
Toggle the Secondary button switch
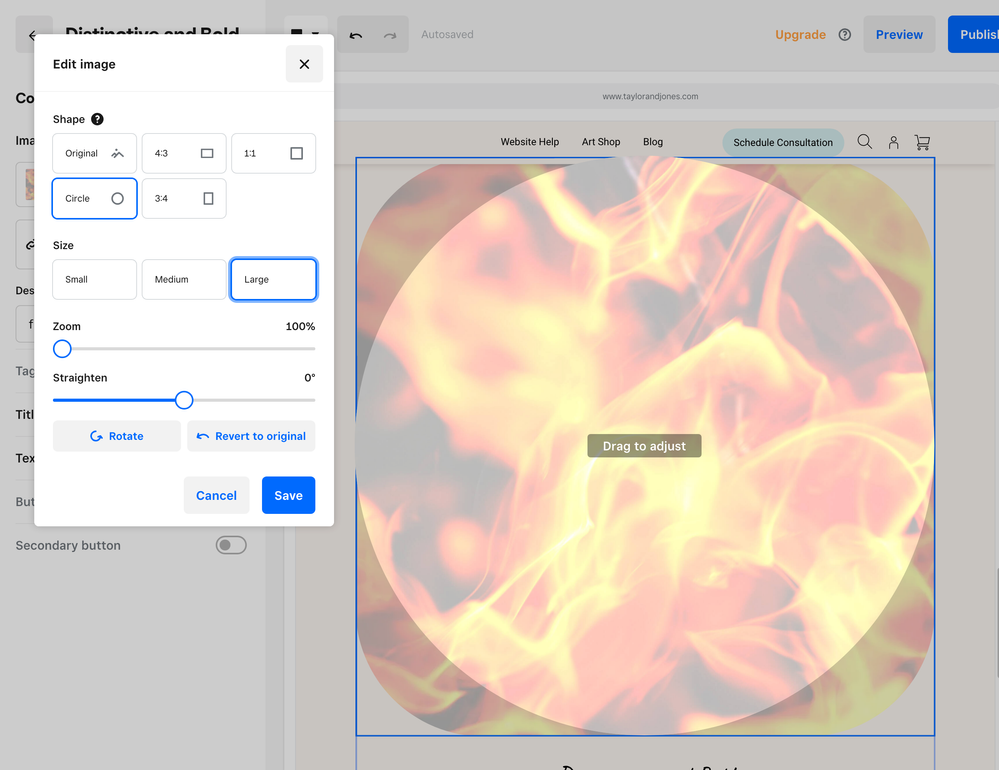(x=231, y=545)
